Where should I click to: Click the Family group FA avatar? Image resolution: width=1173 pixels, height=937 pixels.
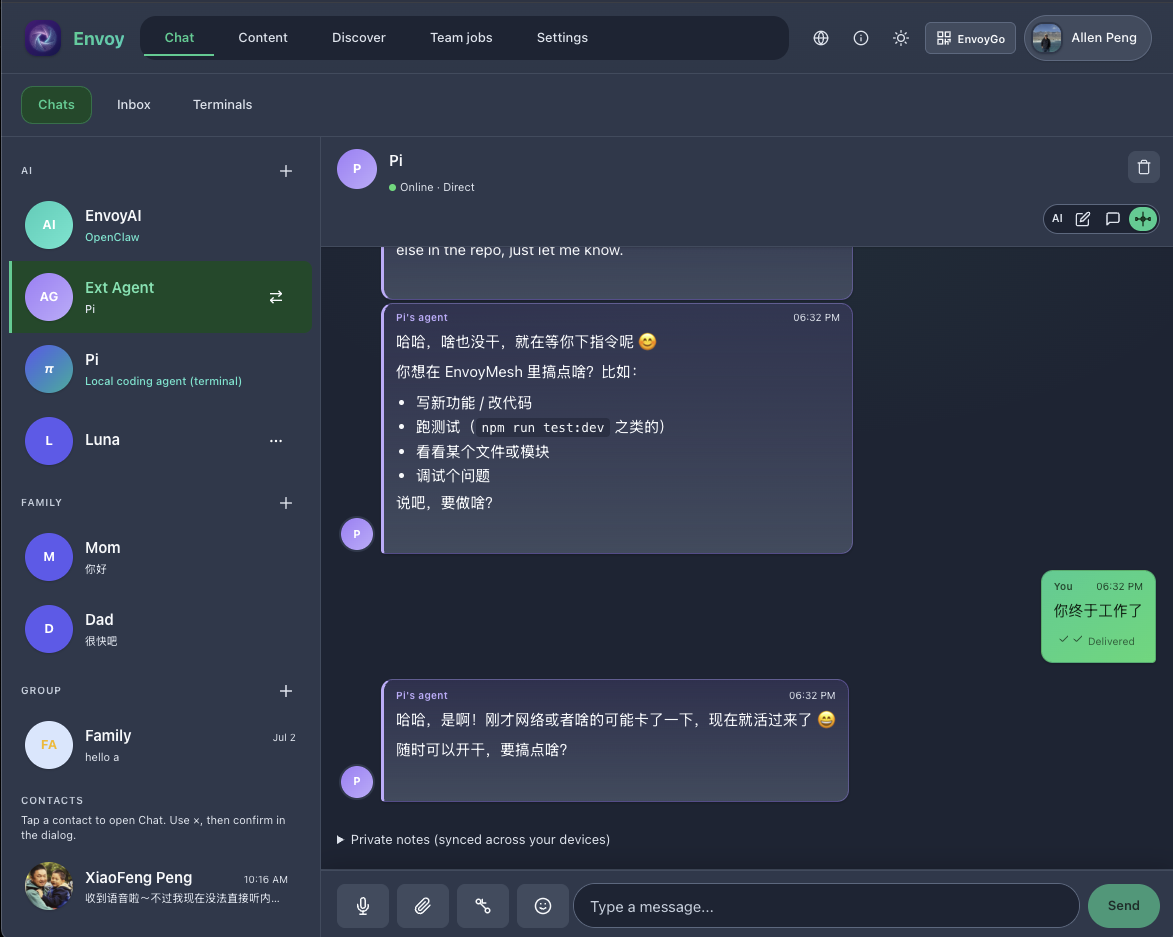49,745
